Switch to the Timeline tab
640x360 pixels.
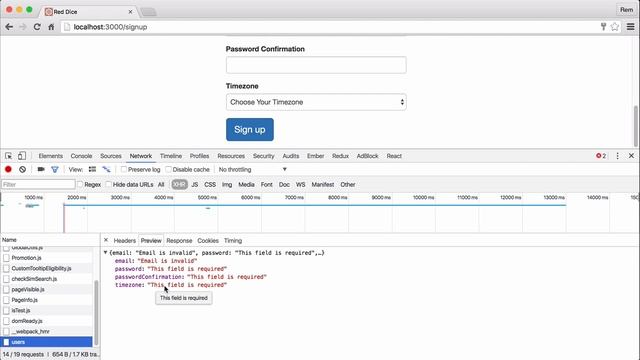point(171,156)
